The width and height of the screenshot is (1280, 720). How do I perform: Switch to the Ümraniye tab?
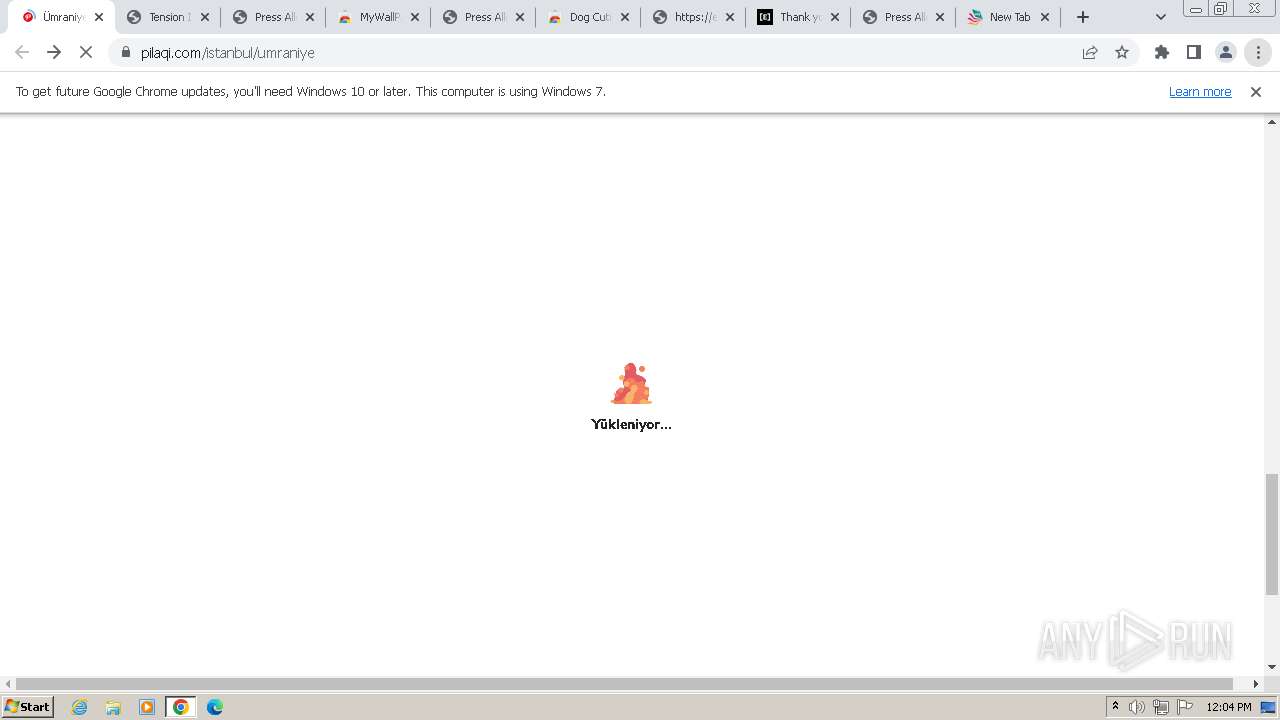pyautogui.click(x=62, y=17)
